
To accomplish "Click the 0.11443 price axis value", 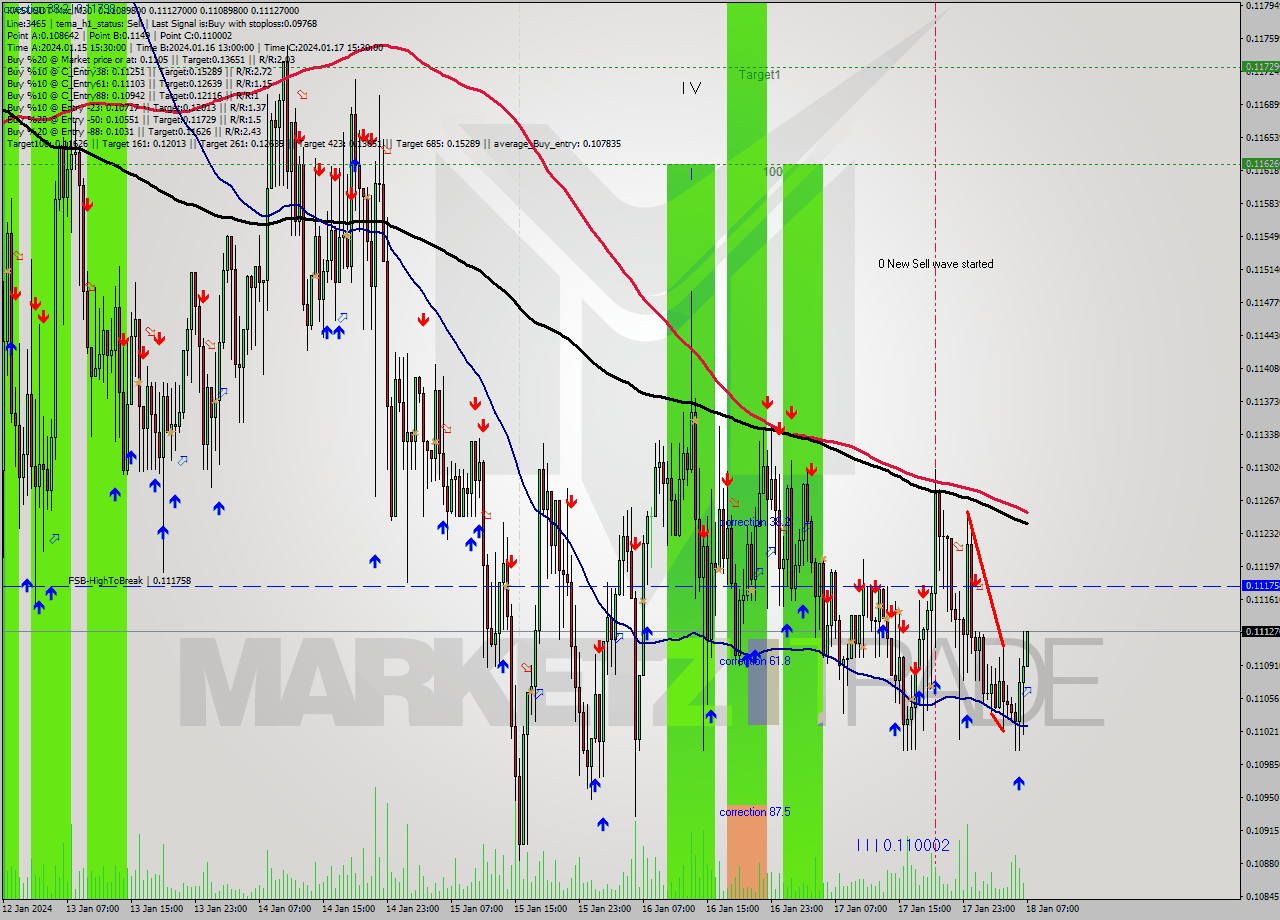I will (1262, 335).
